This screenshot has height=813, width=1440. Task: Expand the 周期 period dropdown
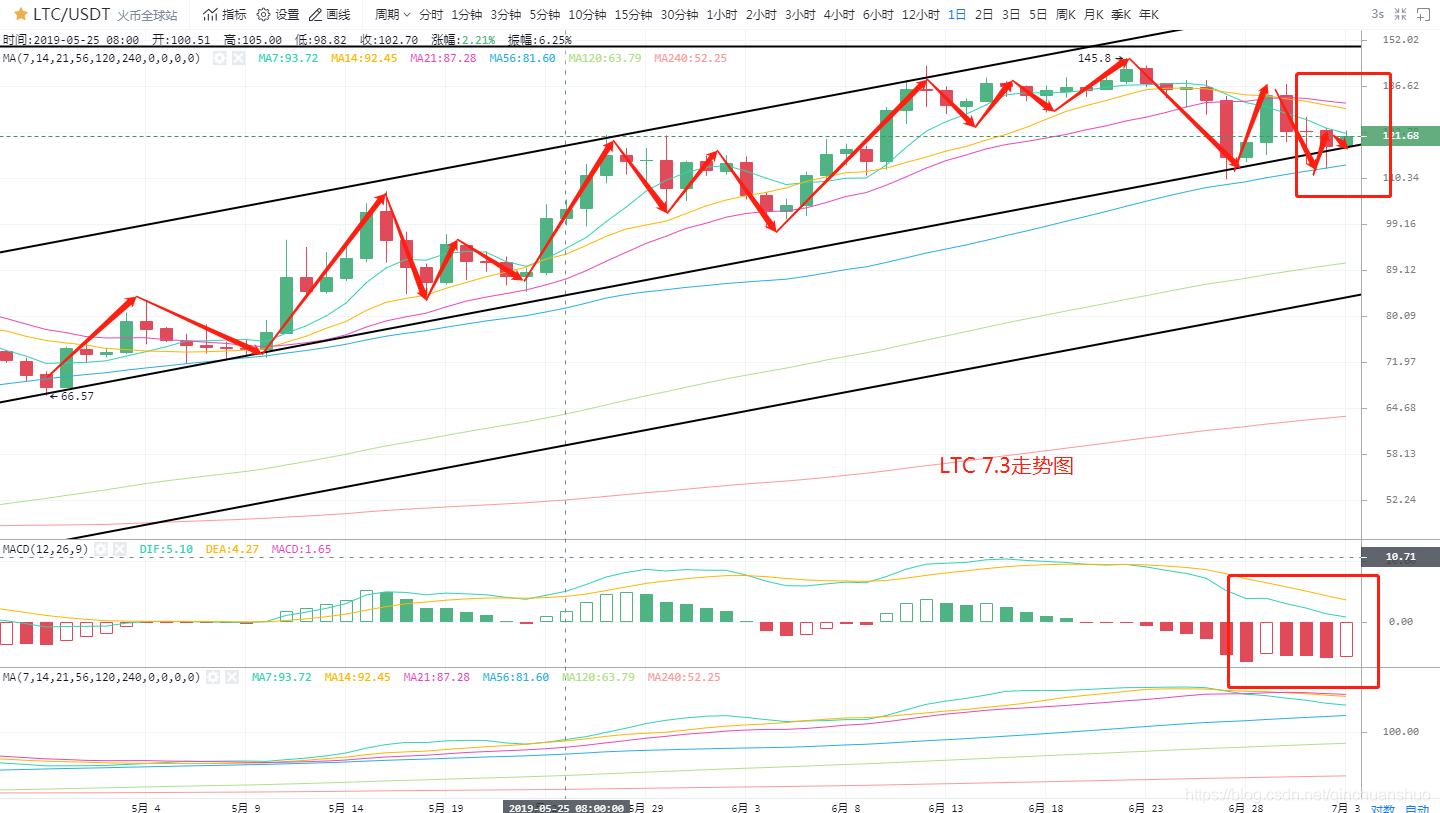point(392,15)
